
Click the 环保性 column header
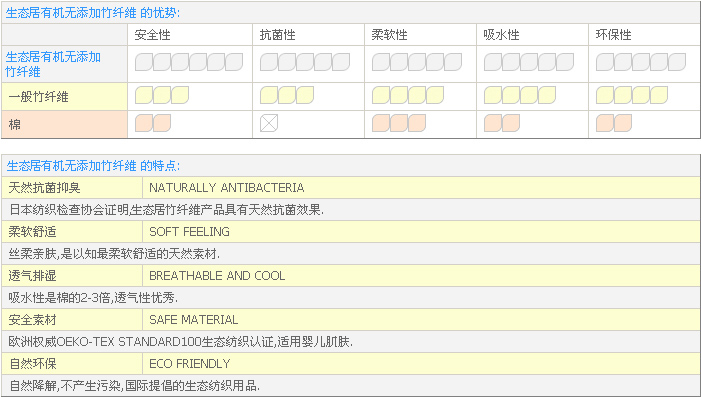[613, 35]
